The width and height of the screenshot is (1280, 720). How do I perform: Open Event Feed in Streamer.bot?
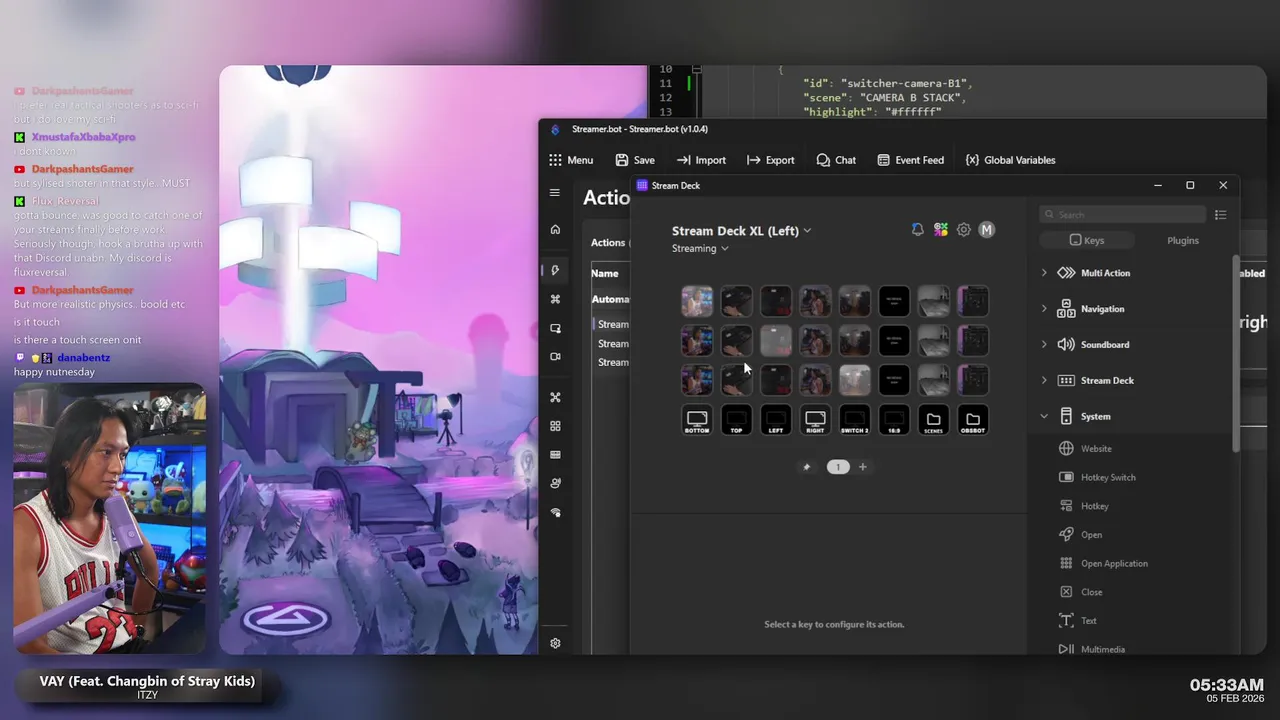[910, 160]
